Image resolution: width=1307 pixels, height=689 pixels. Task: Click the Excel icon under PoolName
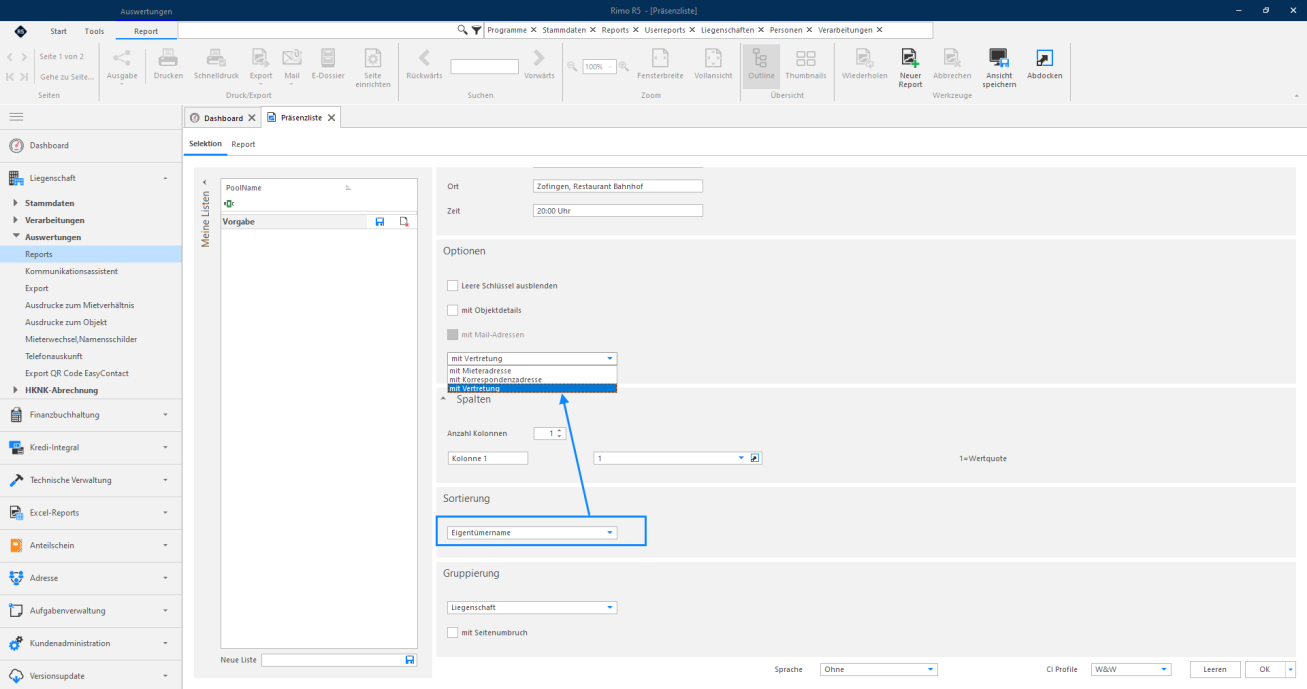pos(229,203)
